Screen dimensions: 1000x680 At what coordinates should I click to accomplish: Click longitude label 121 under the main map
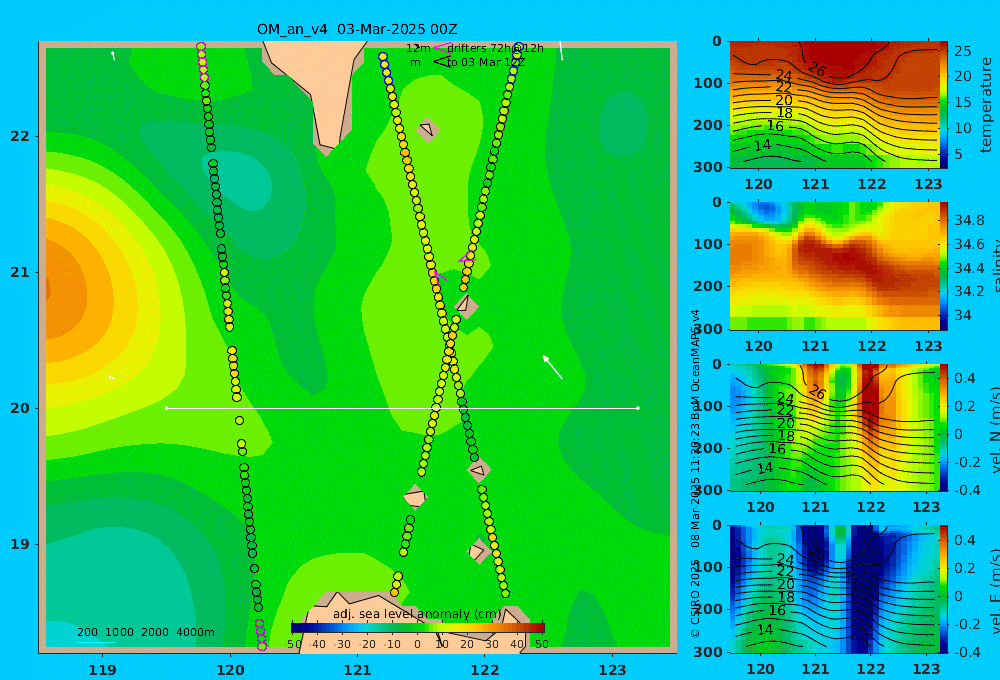pos(357,670)
